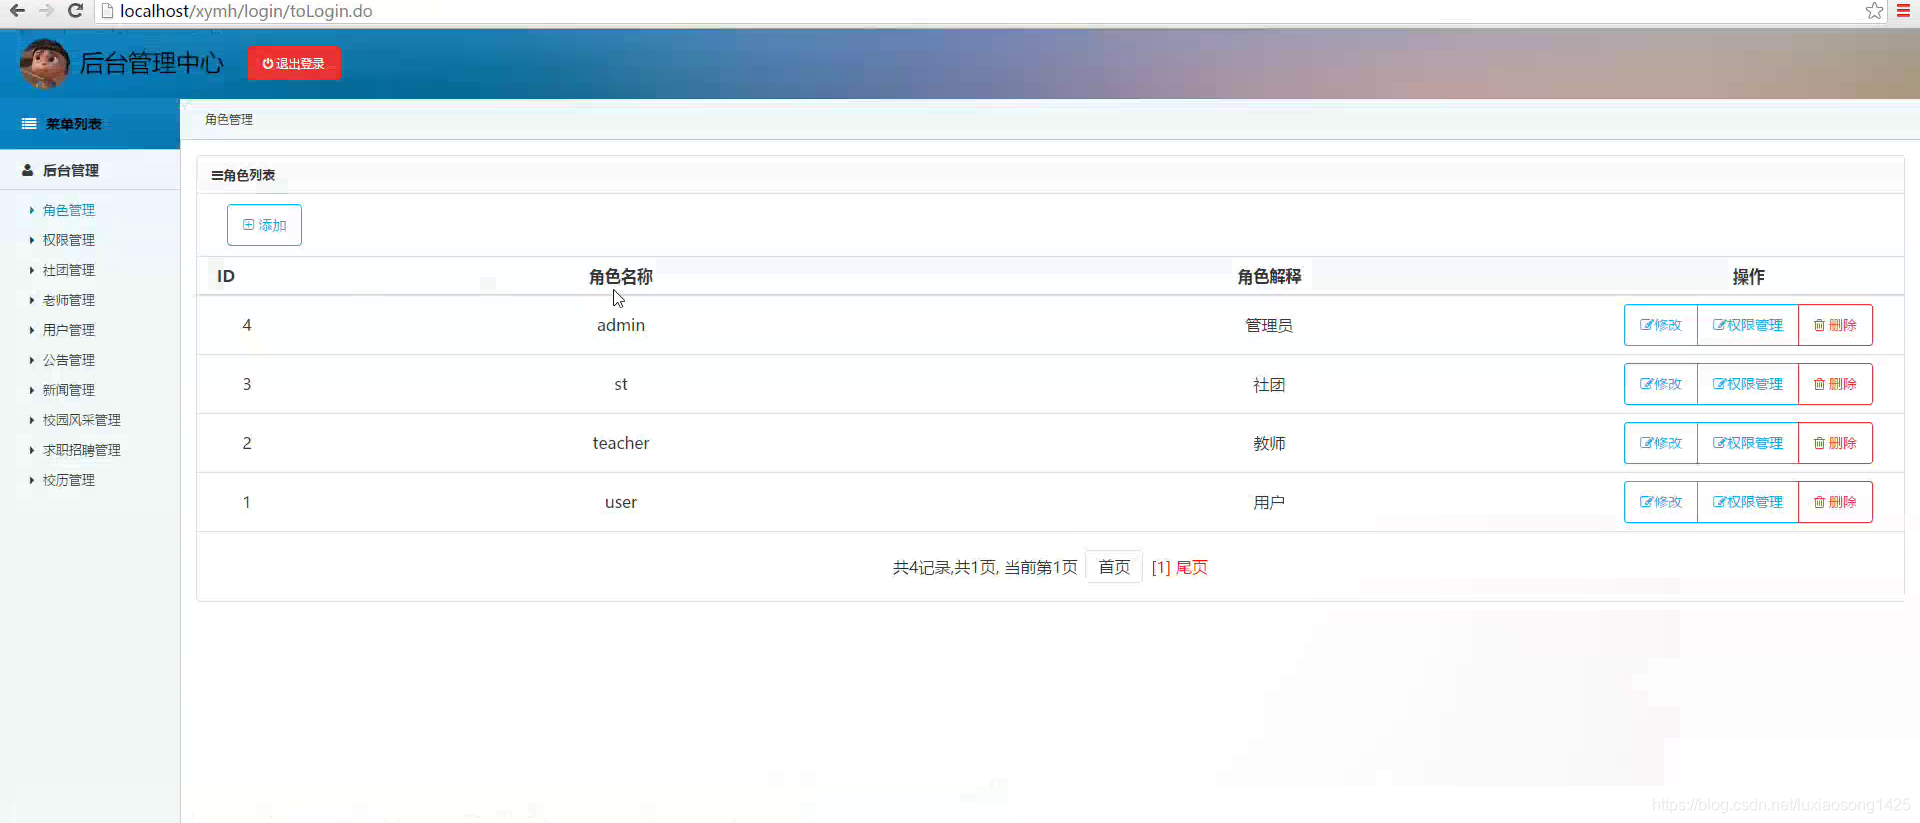
Task: Click the 菜单列表 list icon
Action: [x=29, y=124]
